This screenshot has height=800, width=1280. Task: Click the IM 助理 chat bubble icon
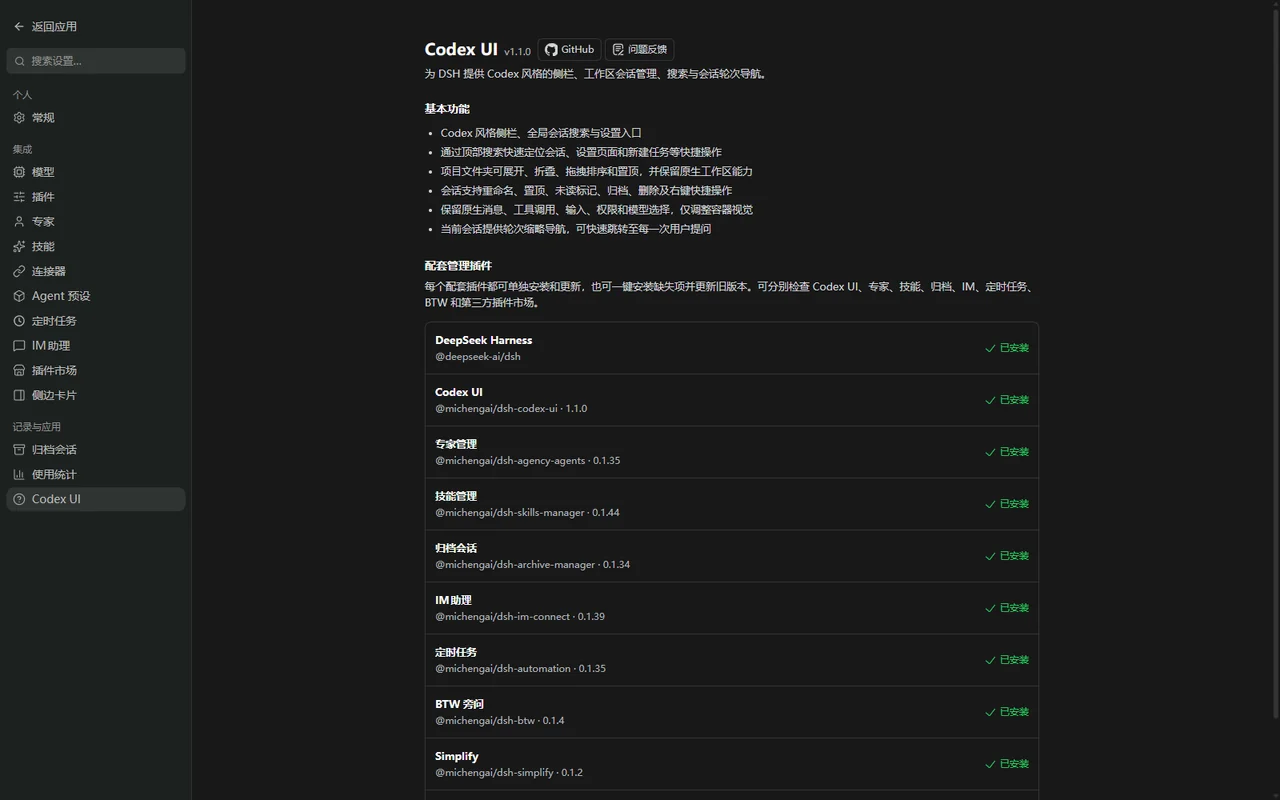coord(19,346)
